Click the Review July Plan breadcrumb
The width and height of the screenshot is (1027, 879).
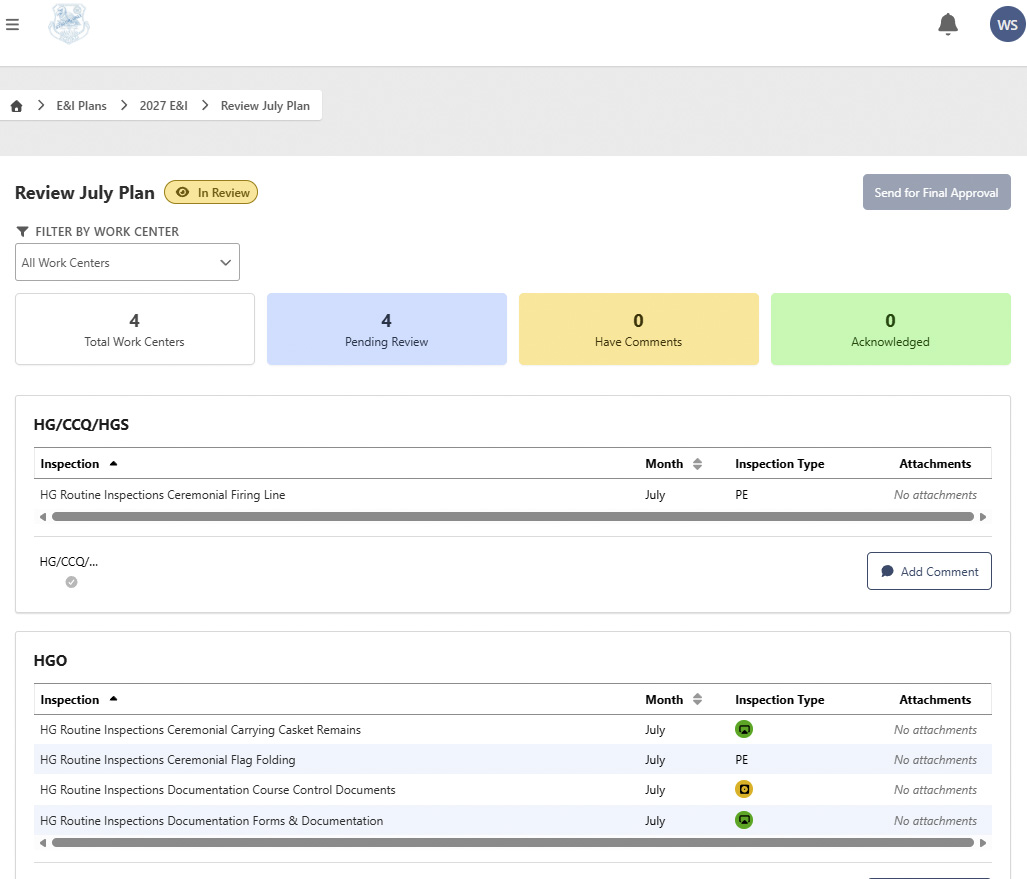click(265, 105)
